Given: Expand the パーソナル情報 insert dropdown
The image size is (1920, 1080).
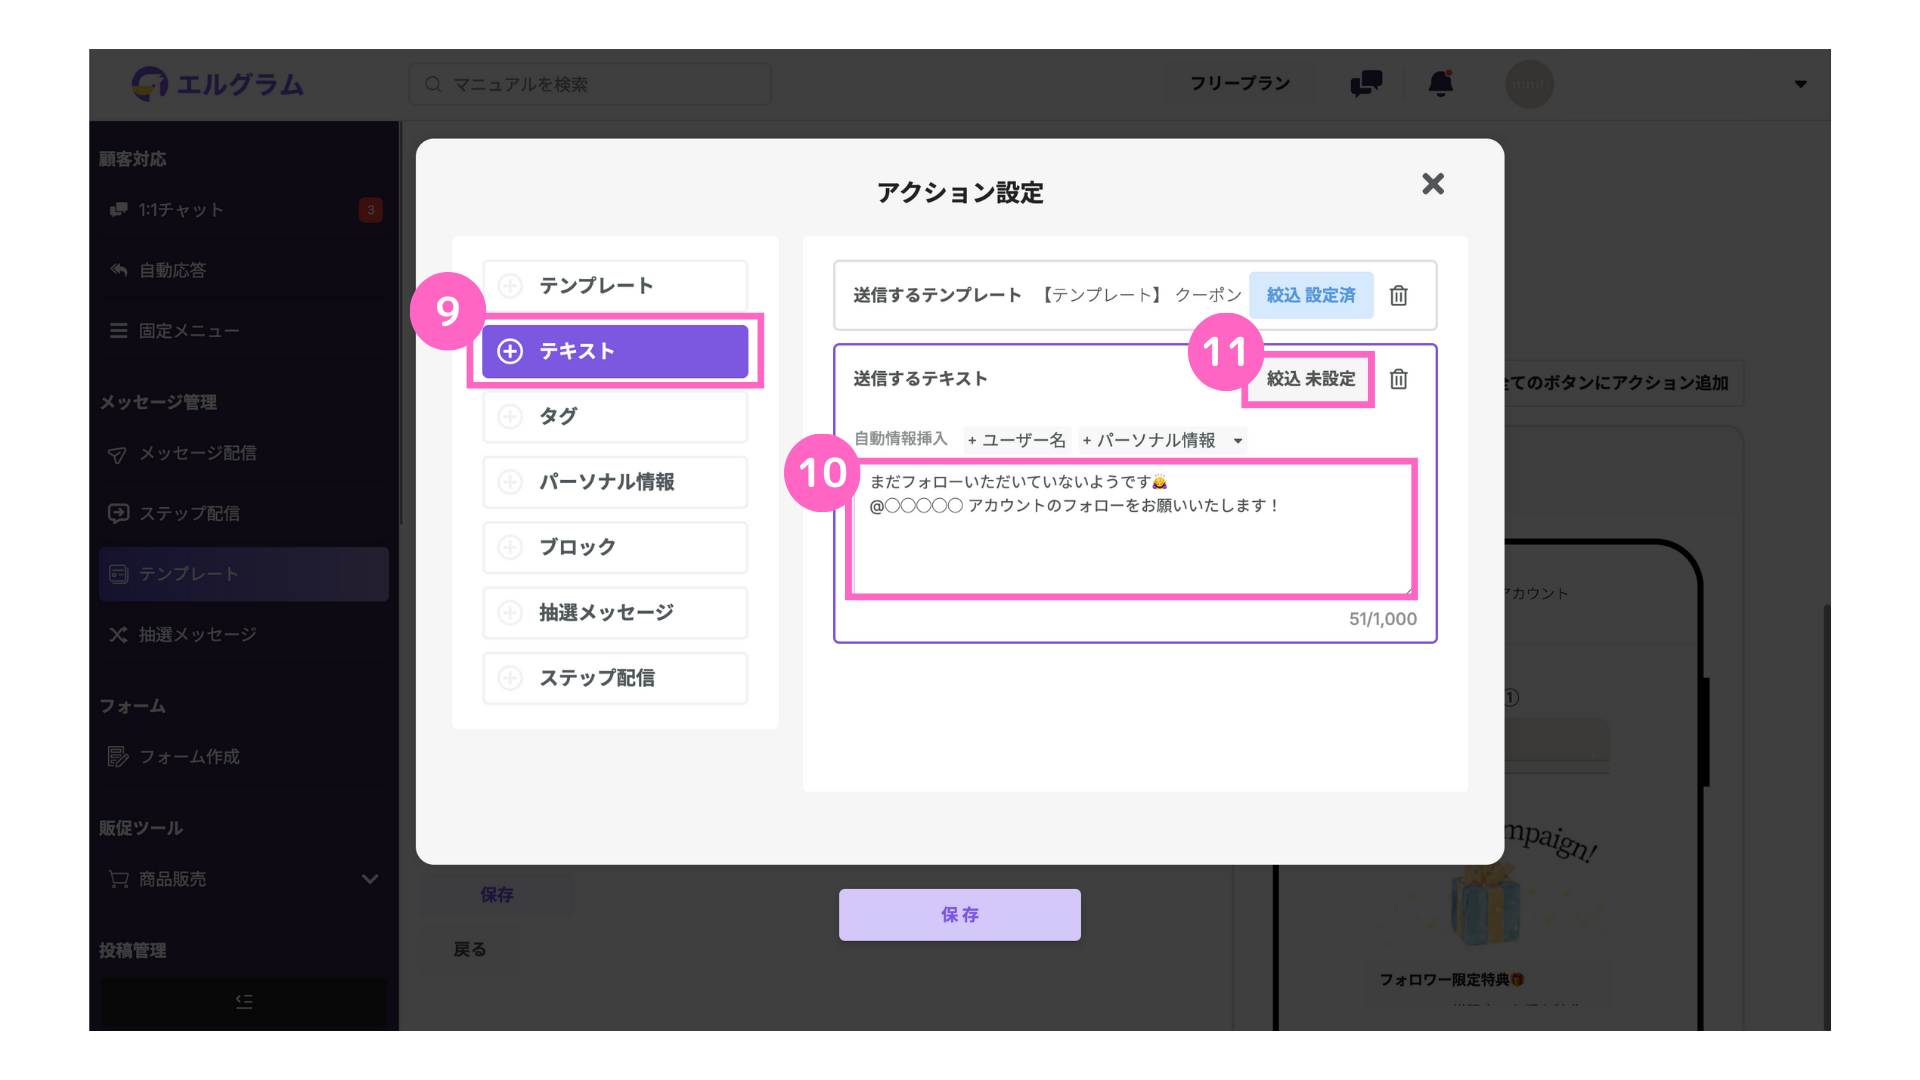Looking at the screenshot, I should pos(1238,441).
